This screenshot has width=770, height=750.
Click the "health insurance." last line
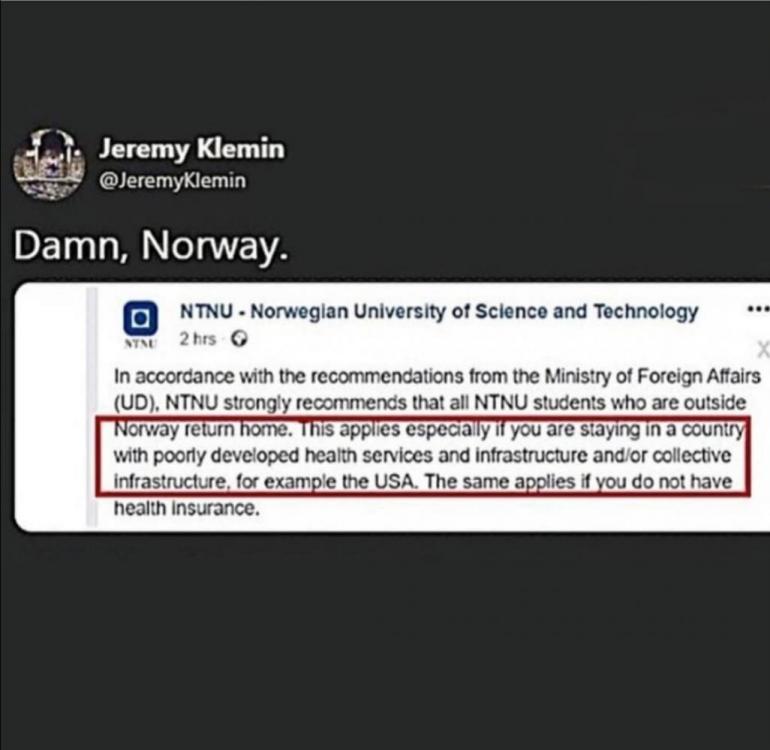186,508
